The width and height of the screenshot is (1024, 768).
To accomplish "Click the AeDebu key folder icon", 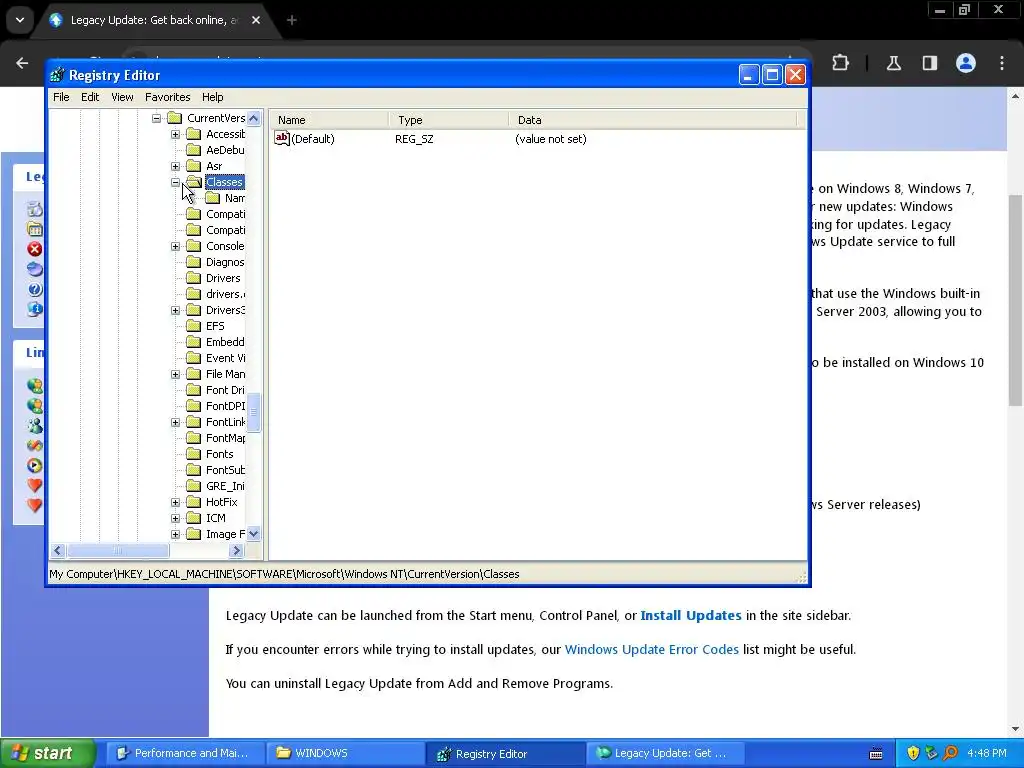I will coord(193,150).
